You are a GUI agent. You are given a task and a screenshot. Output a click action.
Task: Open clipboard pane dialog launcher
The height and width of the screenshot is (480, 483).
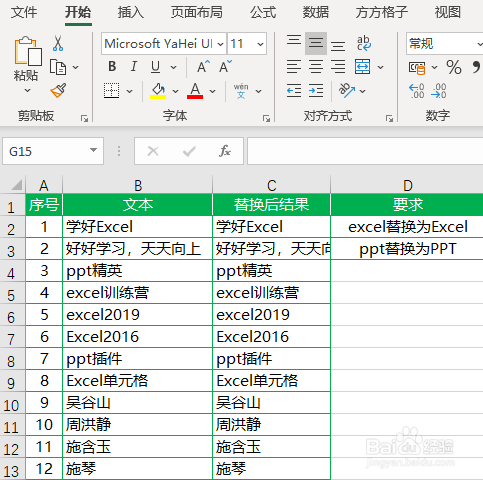click(84, 118)
